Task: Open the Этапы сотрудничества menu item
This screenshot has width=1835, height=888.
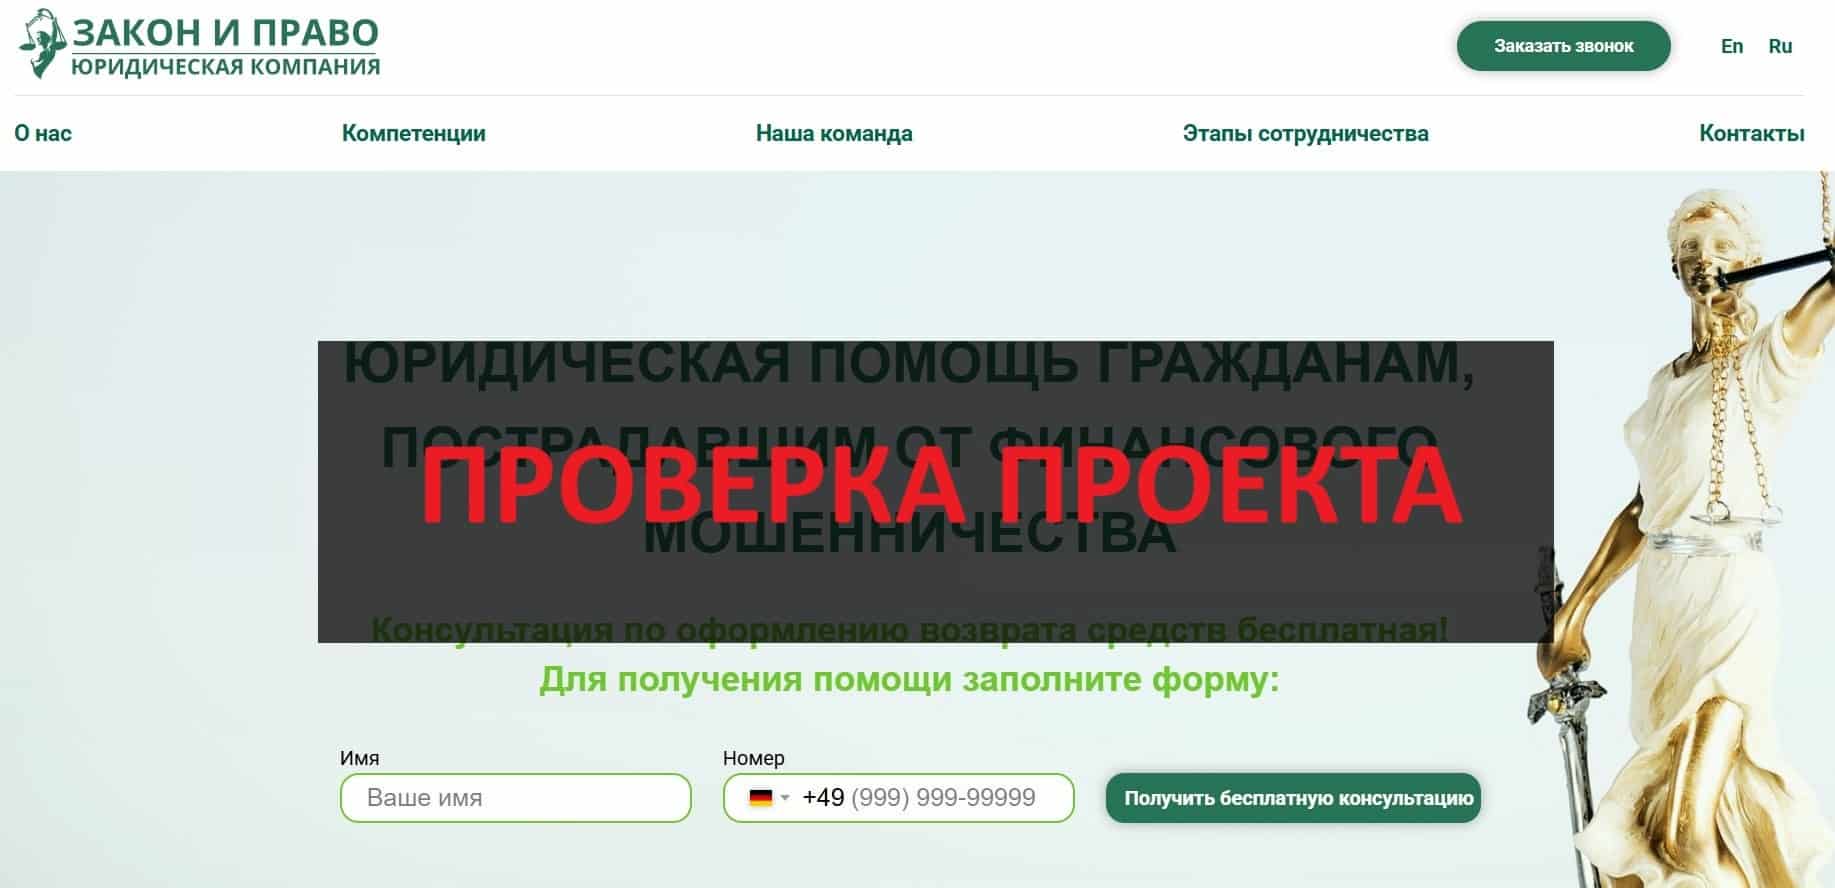Action: (1305, 133)
